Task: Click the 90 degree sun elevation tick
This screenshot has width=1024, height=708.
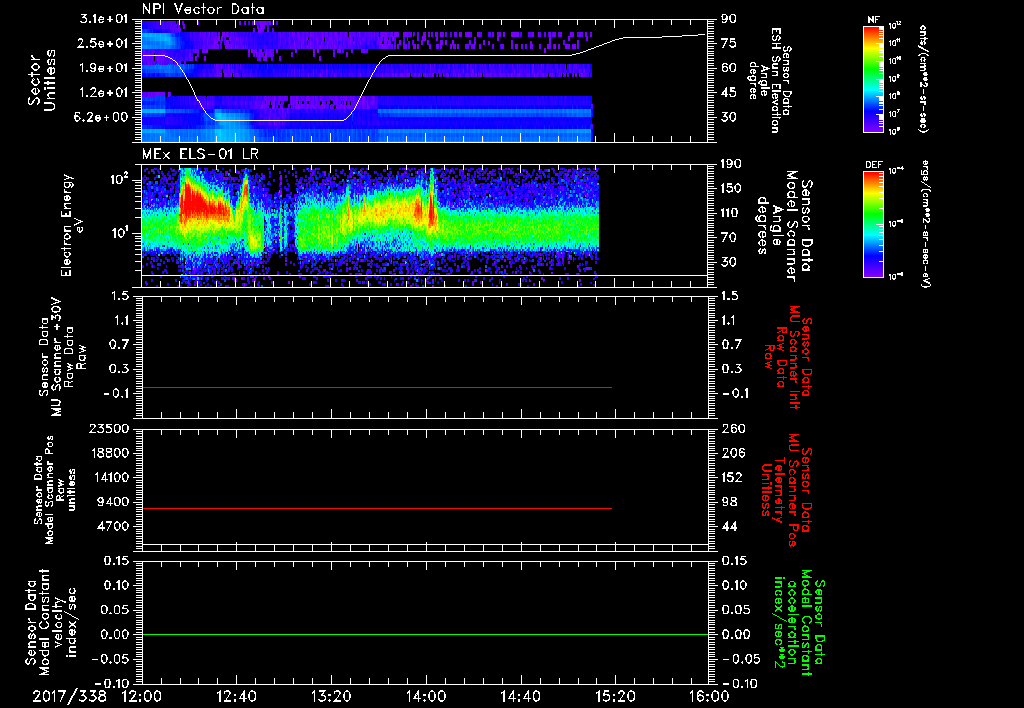Action: coord(729,19)
